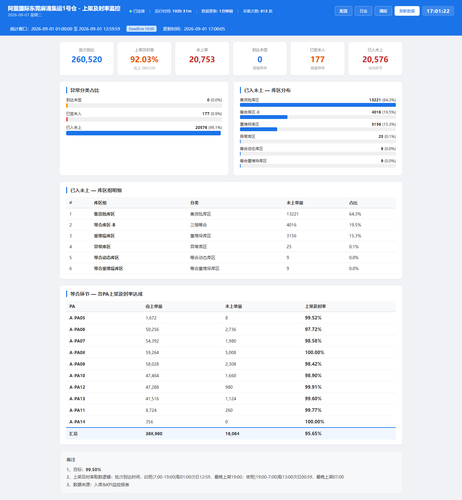Click the 17:01:22 clock in the header
This screenshot has width=462, height=500.
point(438,11)
